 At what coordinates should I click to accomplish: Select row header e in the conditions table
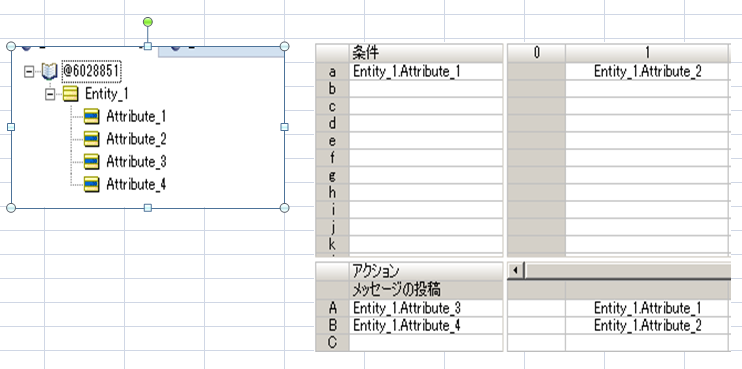pos(332,141)
